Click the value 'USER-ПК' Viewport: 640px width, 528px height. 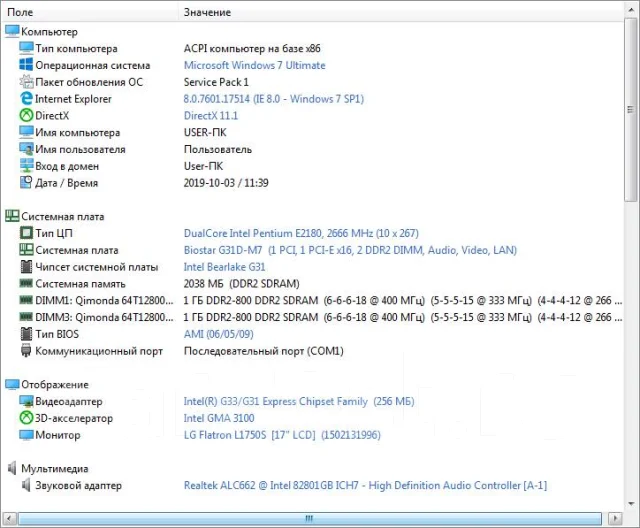click(x=205, y=133)
